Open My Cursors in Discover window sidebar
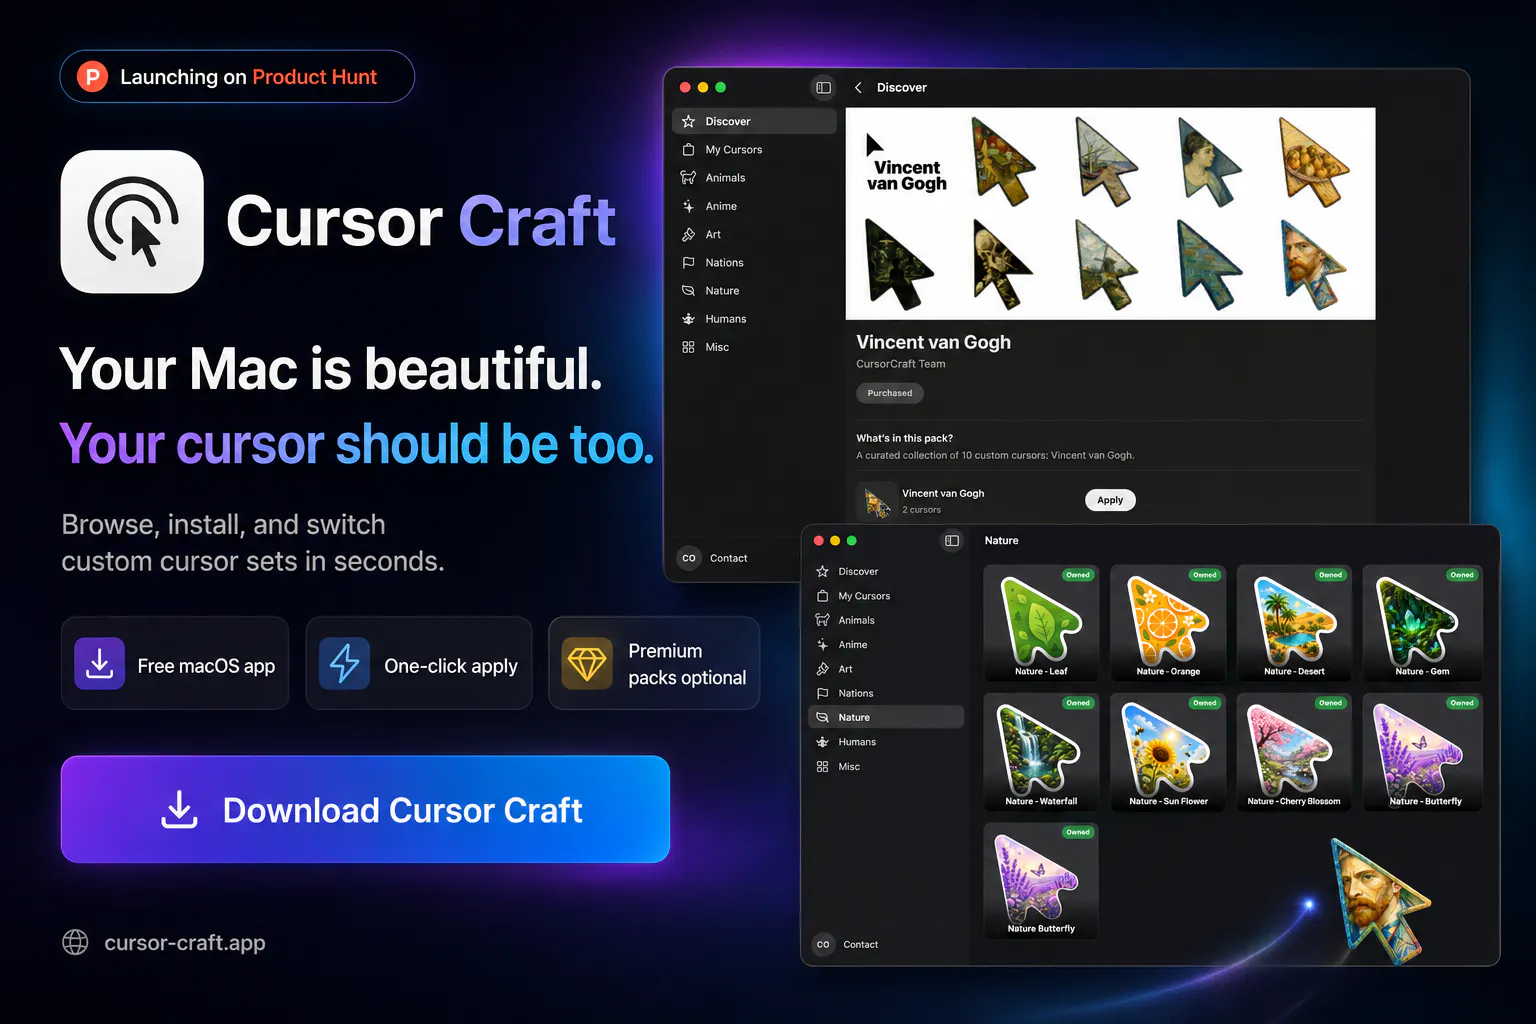Image resolution: width=1536 pixels, height=1024 pixels. pyautogui.click(x=754, y=150)
